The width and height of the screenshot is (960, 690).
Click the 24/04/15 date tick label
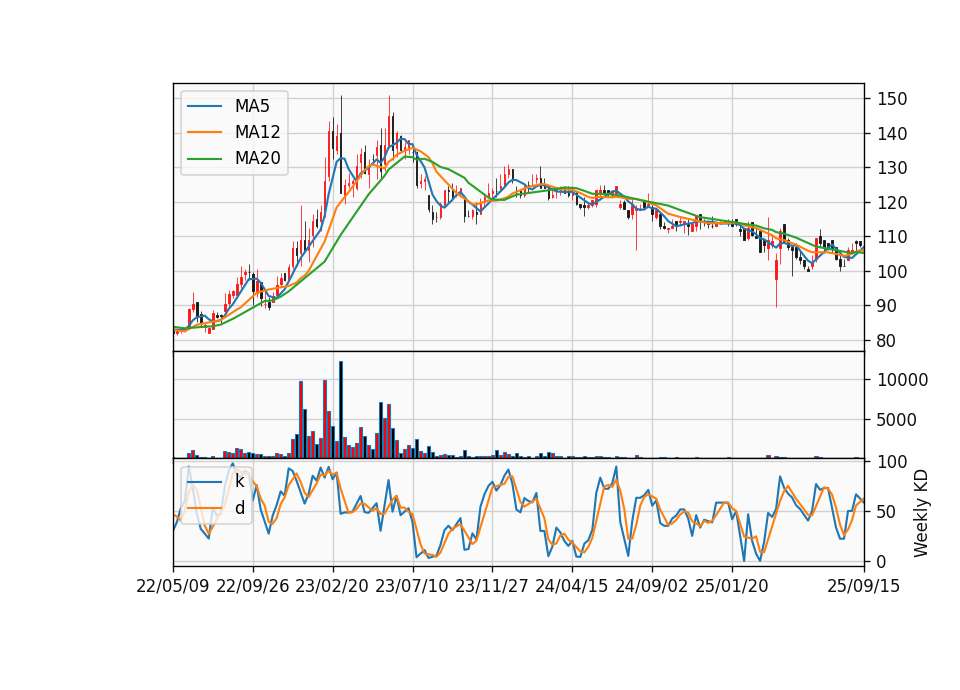click(572, 586)
